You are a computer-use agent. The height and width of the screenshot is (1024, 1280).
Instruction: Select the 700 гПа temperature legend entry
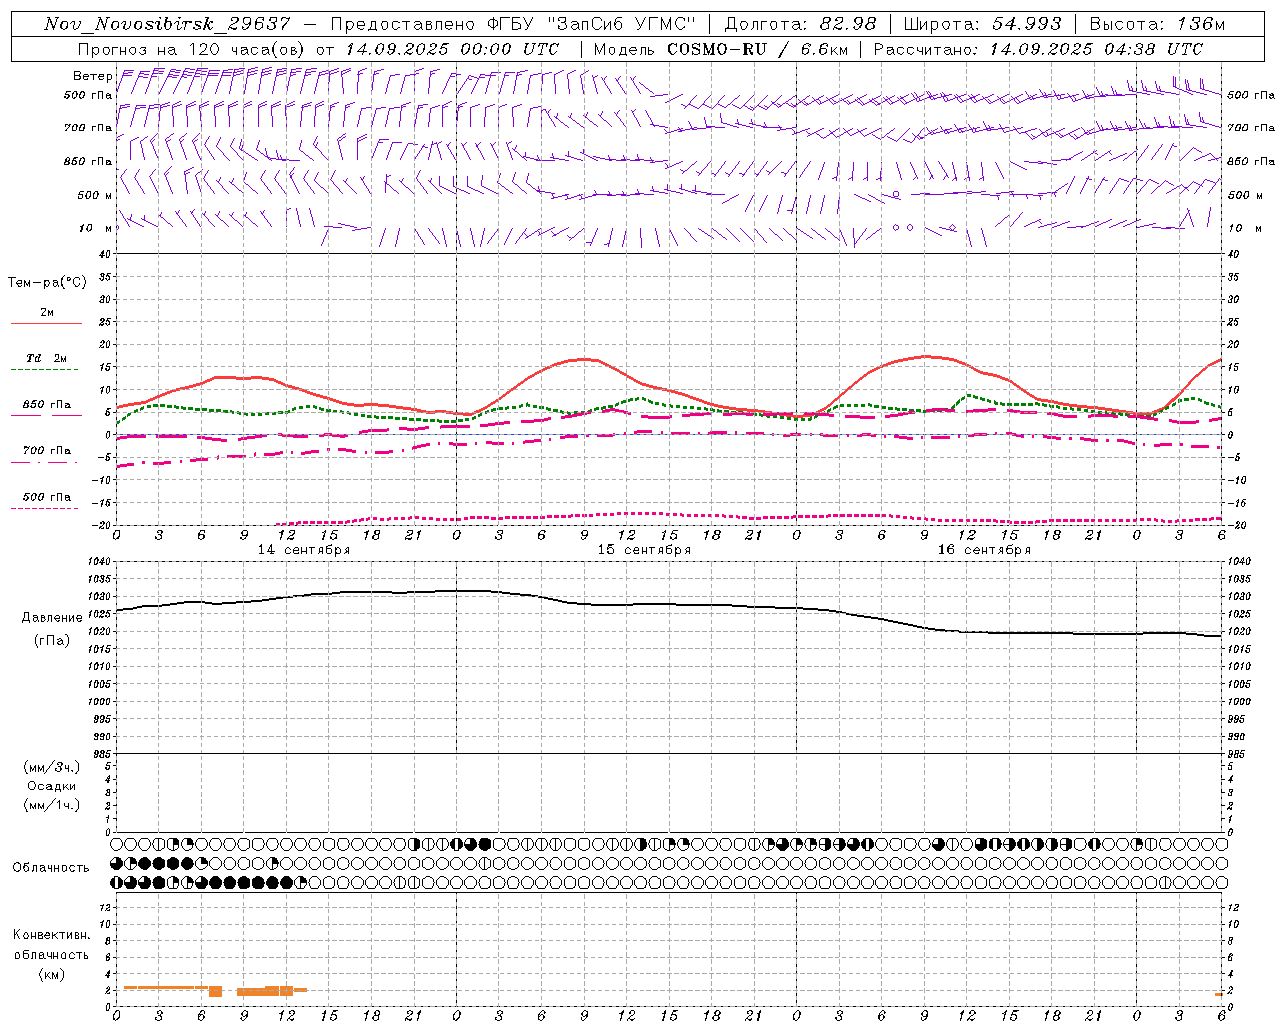pos(47,451)
